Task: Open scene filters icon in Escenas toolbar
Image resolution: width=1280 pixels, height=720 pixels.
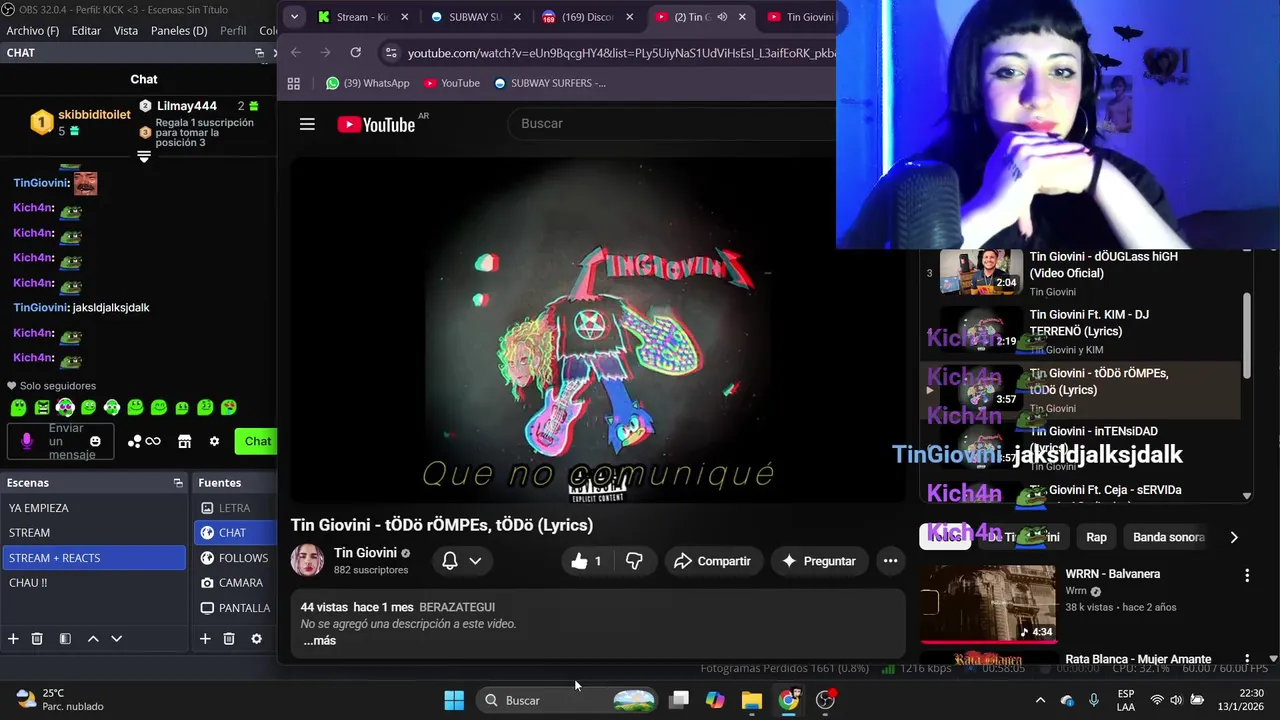Action: pyautogui.click(x=65, y=639)
